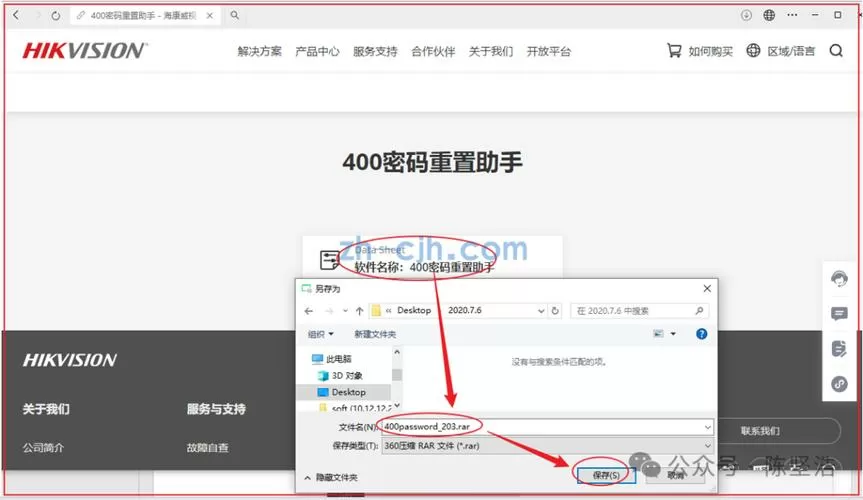The width and height of the screenshot is (863, 500).
Task: Select Desktop in the navigation tree
Action: [x=342, y=392]
